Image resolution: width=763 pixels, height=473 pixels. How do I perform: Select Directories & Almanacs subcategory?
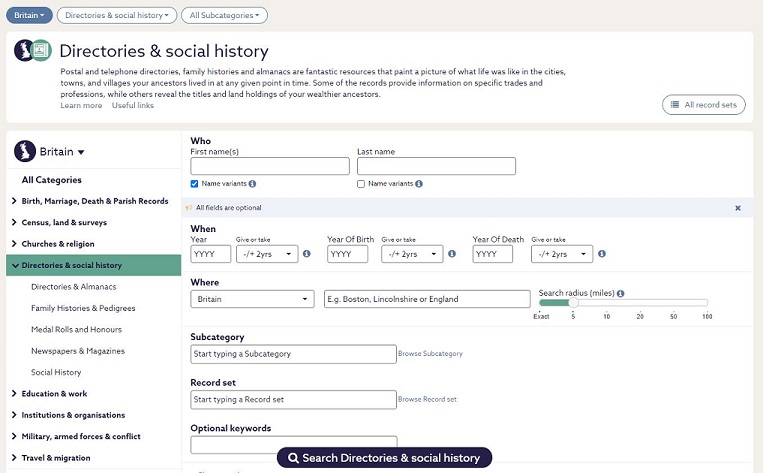click(x=73, y=287)
